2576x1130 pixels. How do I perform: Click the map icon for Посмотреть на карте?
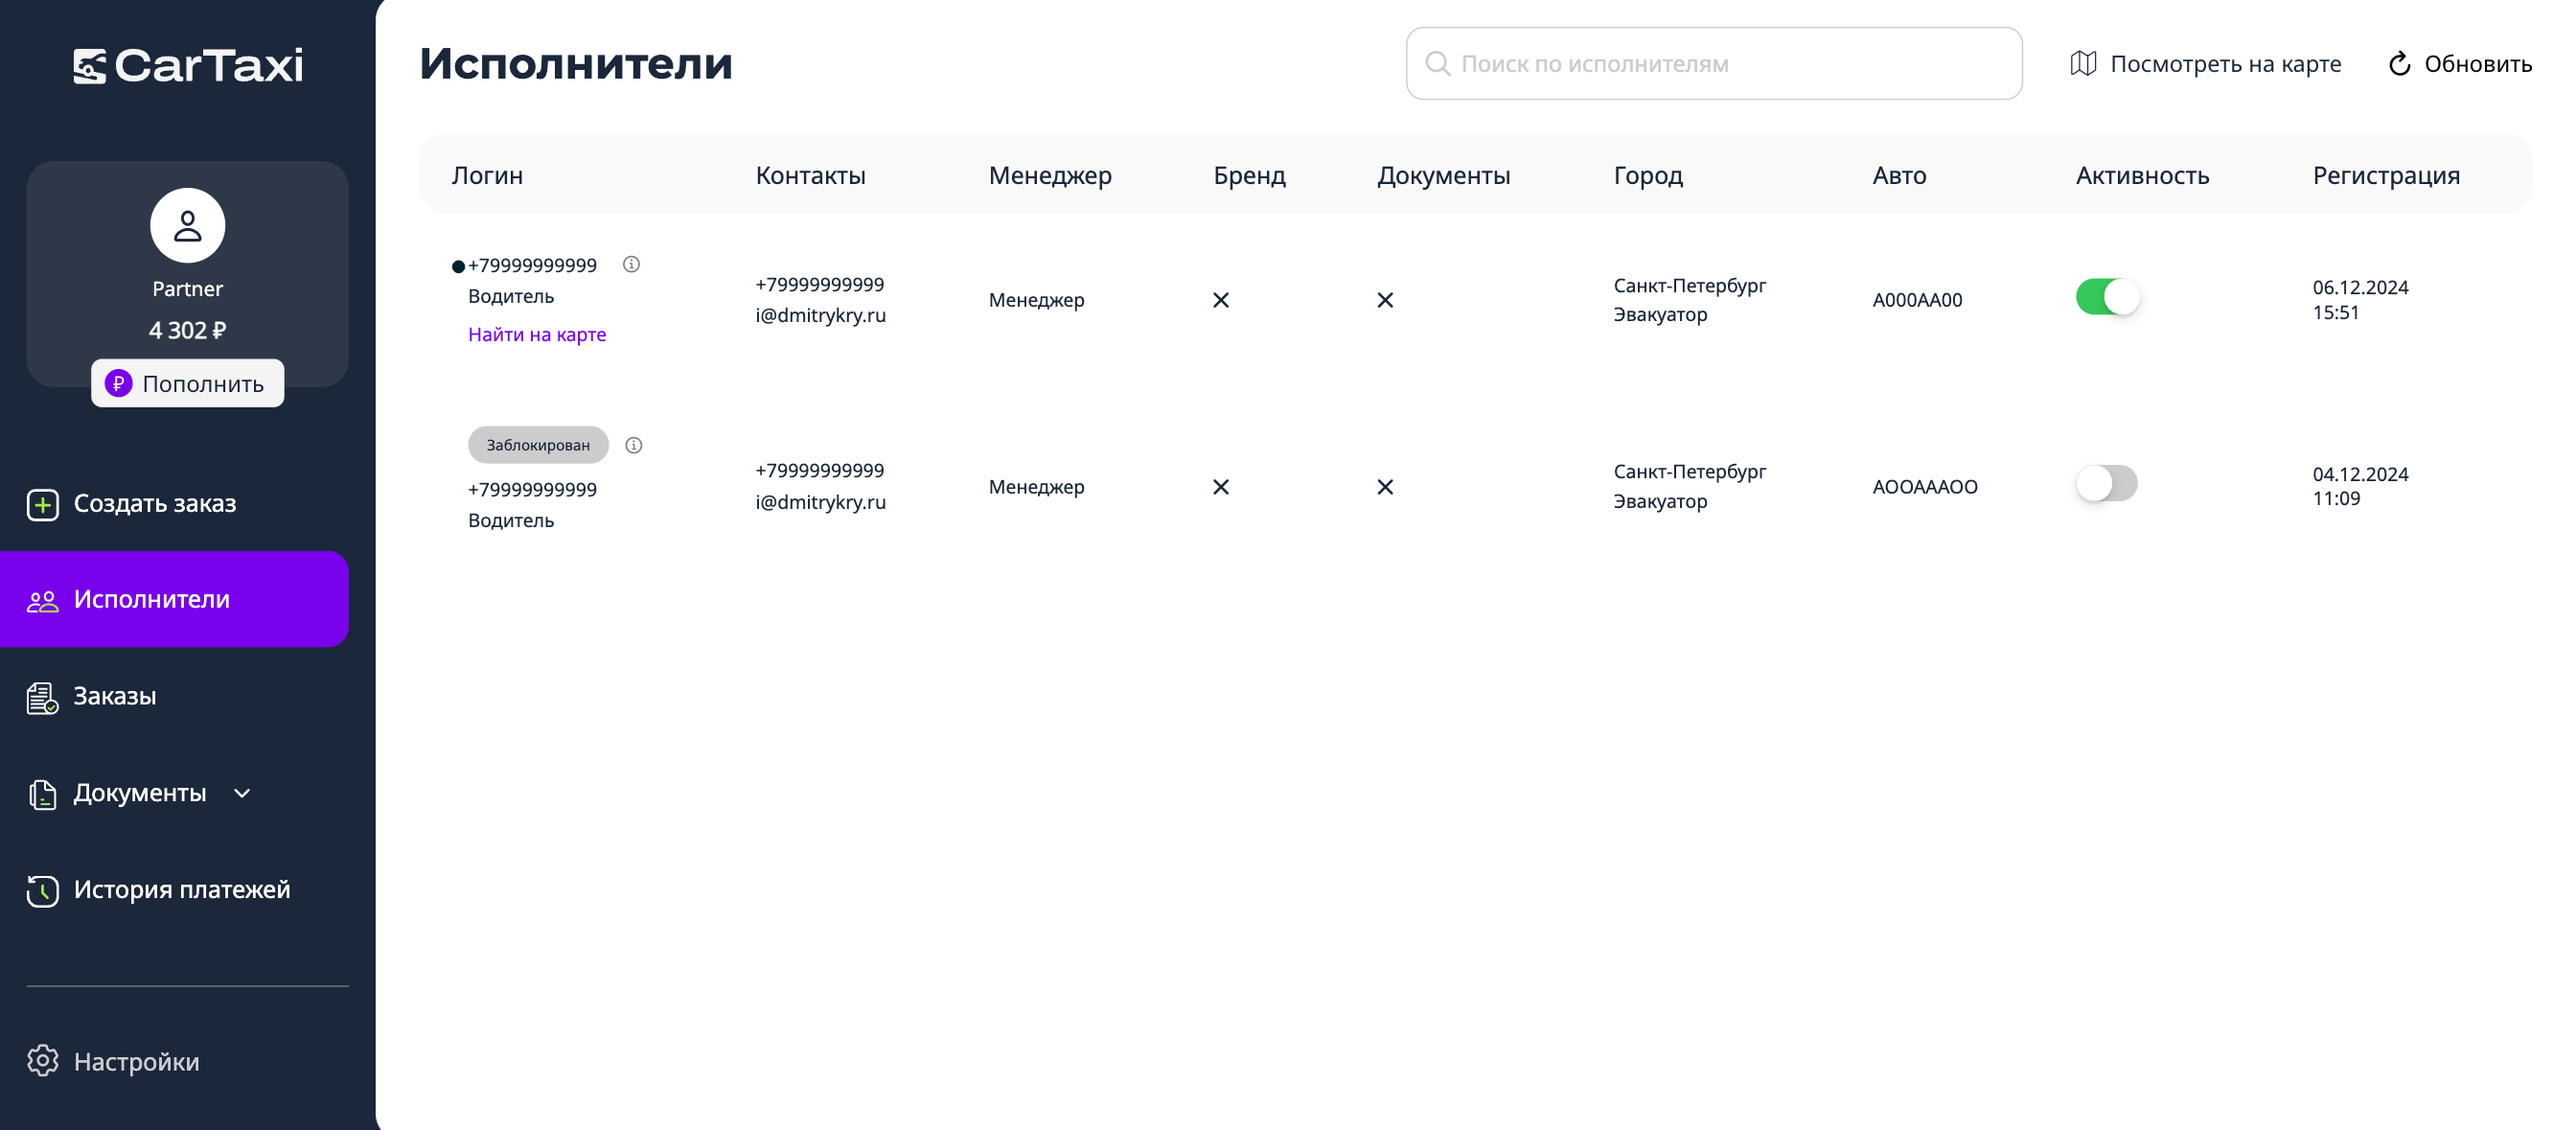(x=2083, y=64)
